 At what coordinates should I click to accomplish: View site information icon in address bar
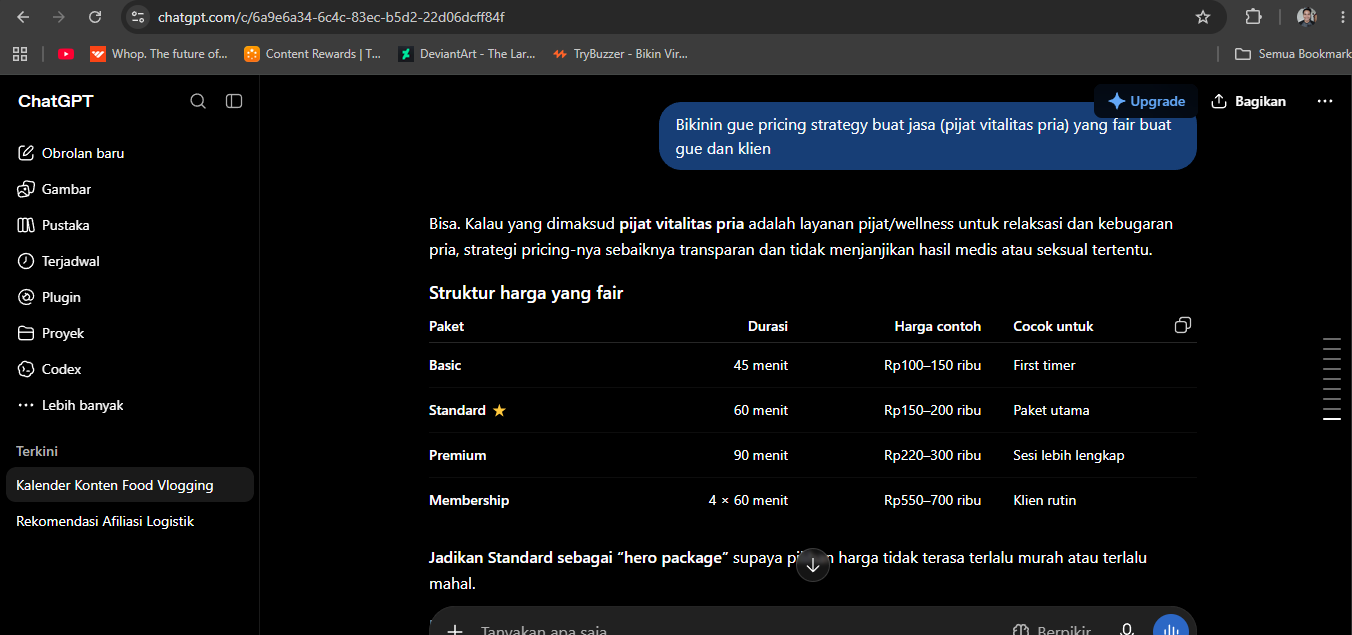tap(138, 17)
